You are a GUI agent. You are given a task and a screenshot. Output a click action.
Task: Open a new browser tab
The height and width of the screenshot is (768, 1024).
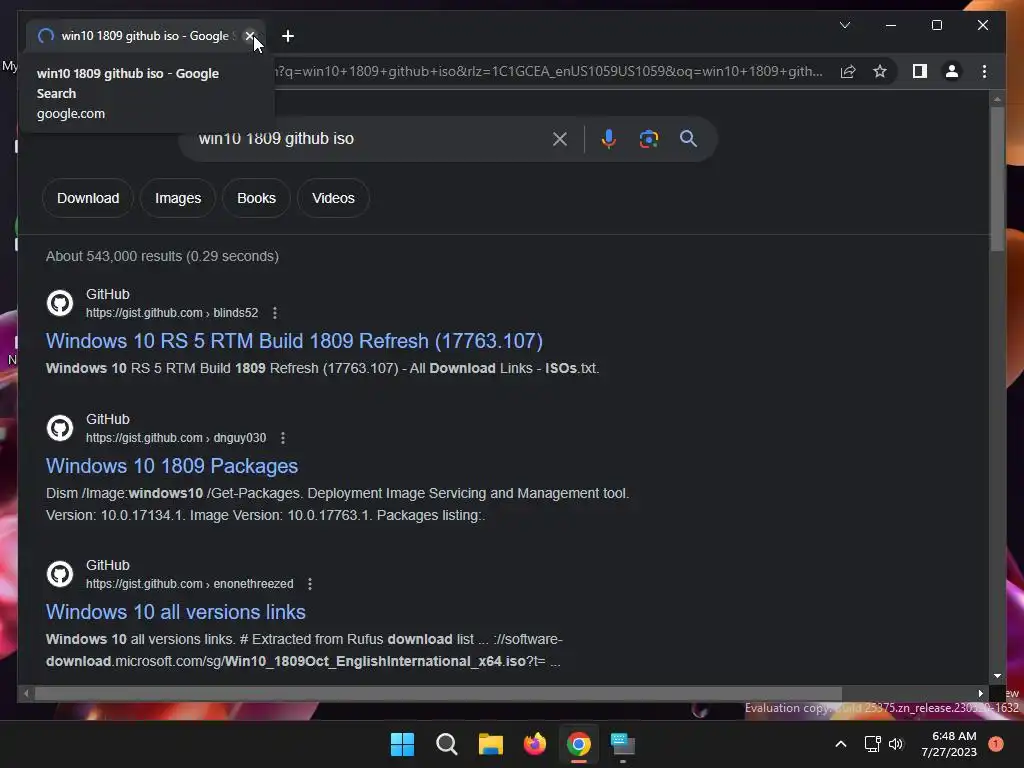(287, 36)
